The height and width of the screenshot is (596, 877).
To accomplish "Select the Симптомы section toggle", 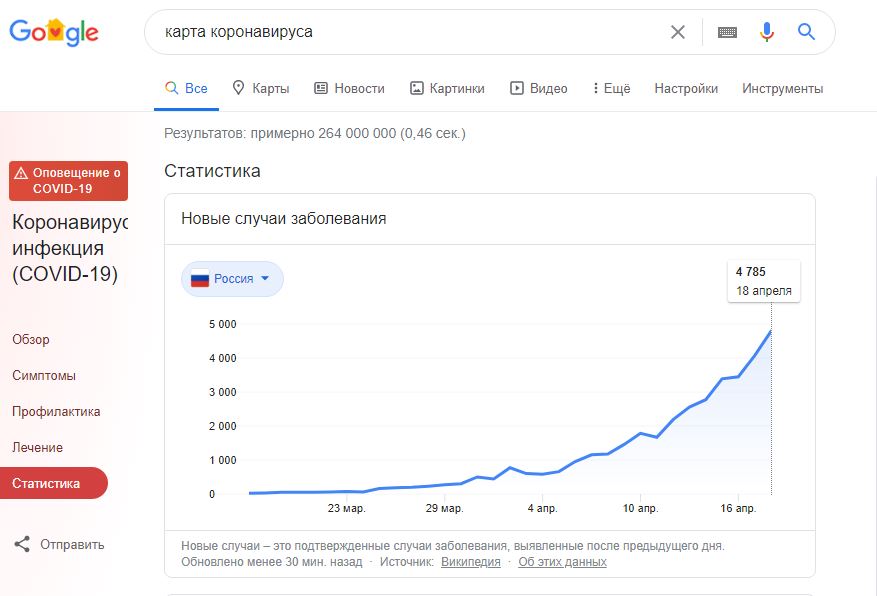I will [43, 375].
